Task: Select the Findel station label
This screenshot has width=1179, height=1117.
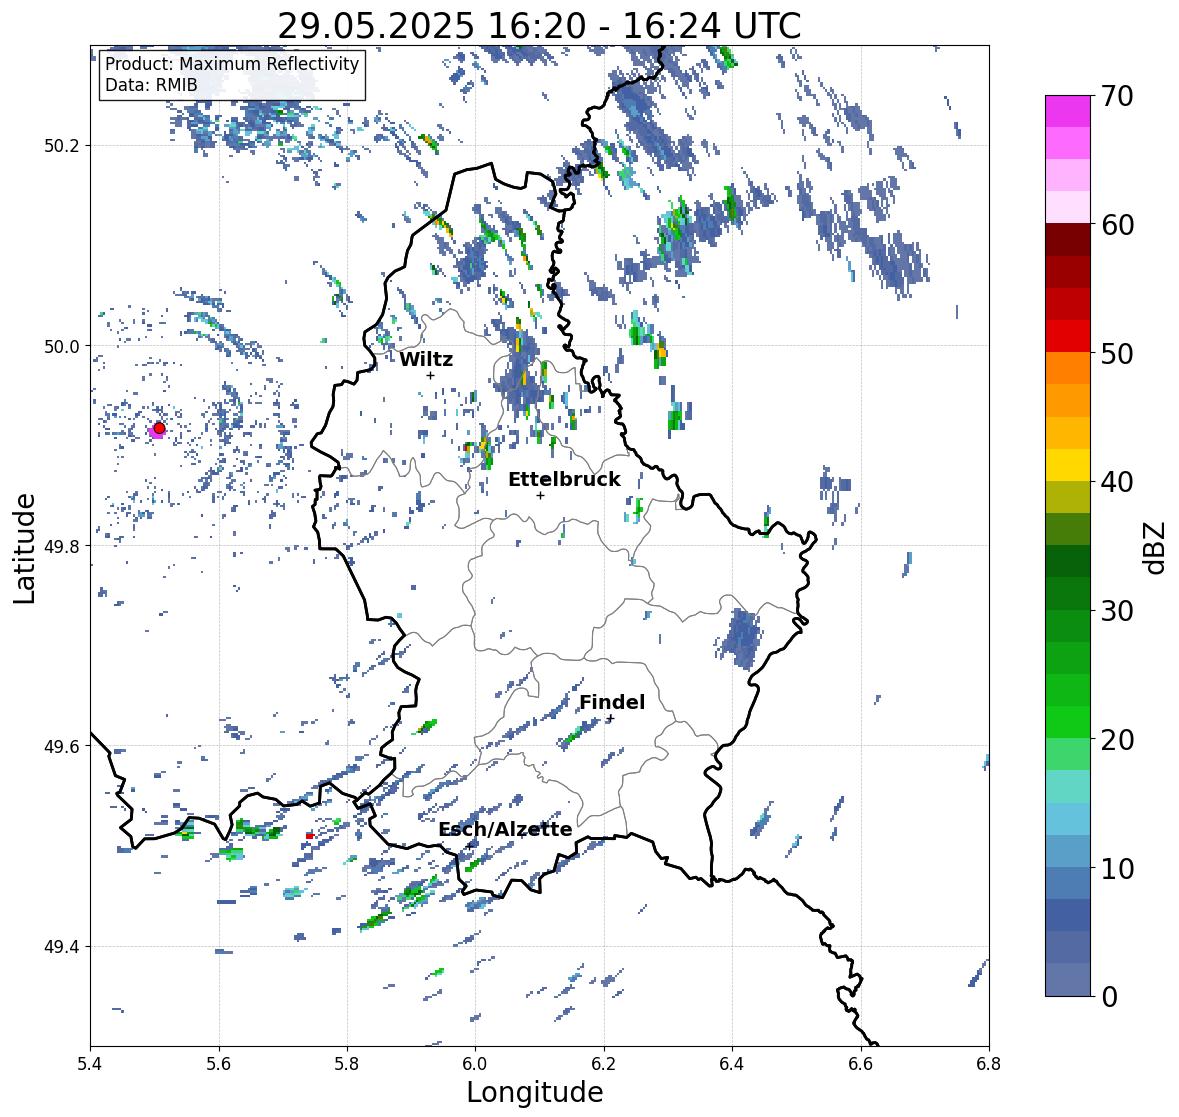Action: (x=612, y=702)
